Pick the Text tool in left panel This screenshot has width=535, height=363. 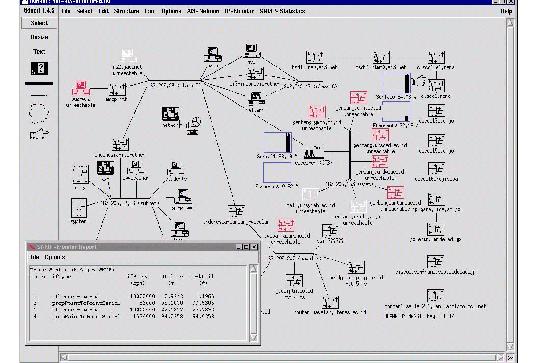coord(39,52)
